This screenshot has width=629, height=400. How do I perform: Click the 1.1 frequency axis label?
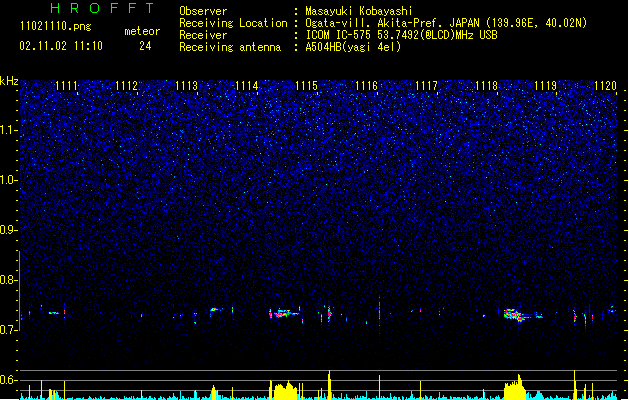coord(8,130)
